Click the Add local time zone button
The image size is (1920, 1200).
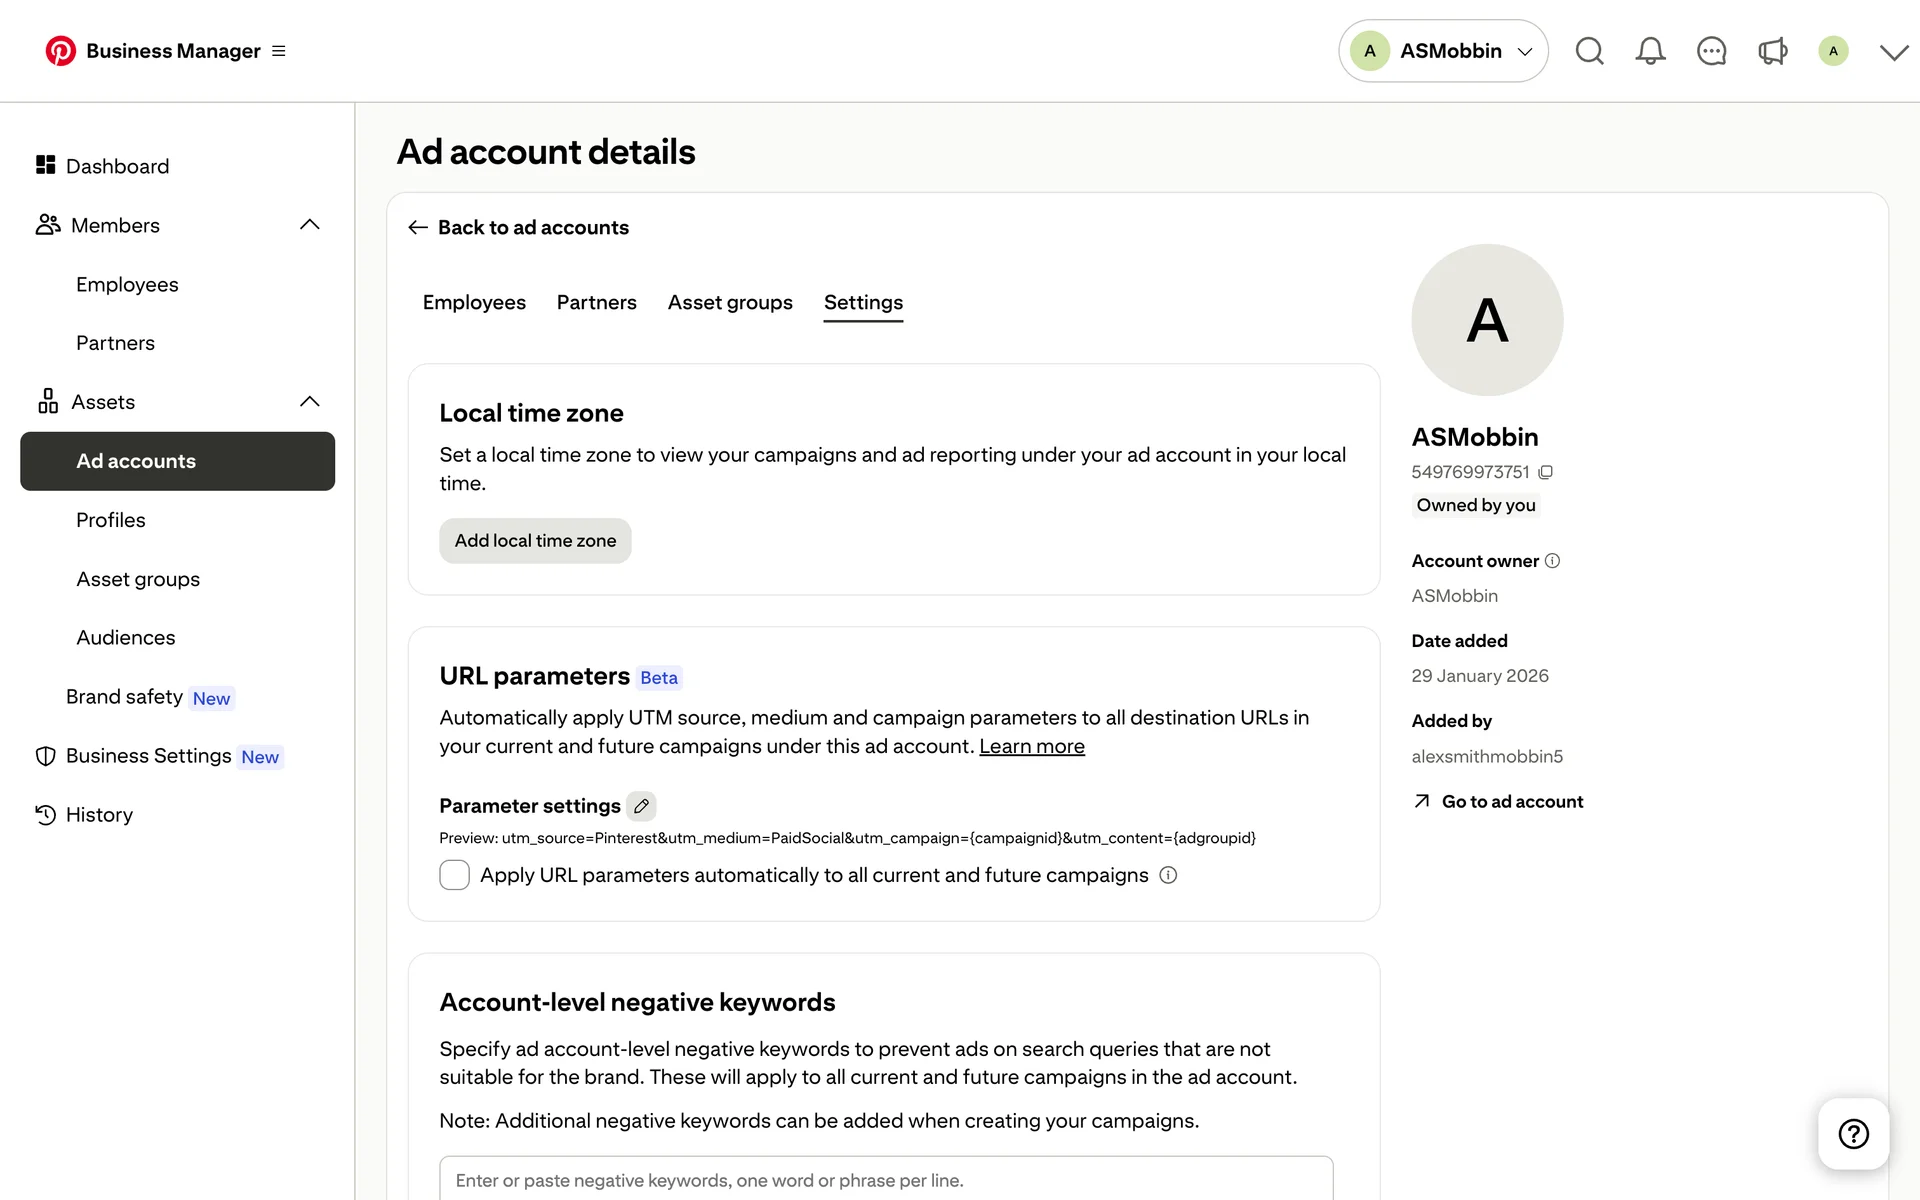click(535, 541)
